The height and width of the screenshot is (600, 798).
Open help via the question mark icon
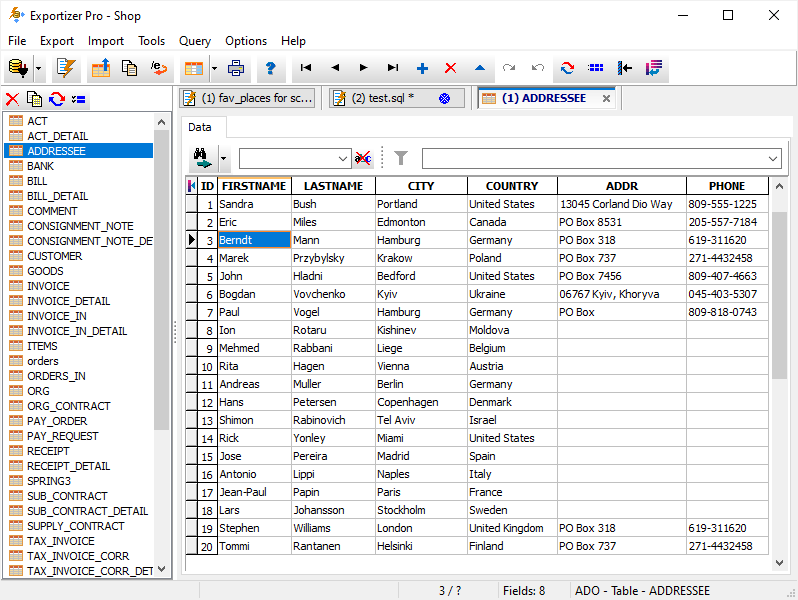[x=270, y=69]
